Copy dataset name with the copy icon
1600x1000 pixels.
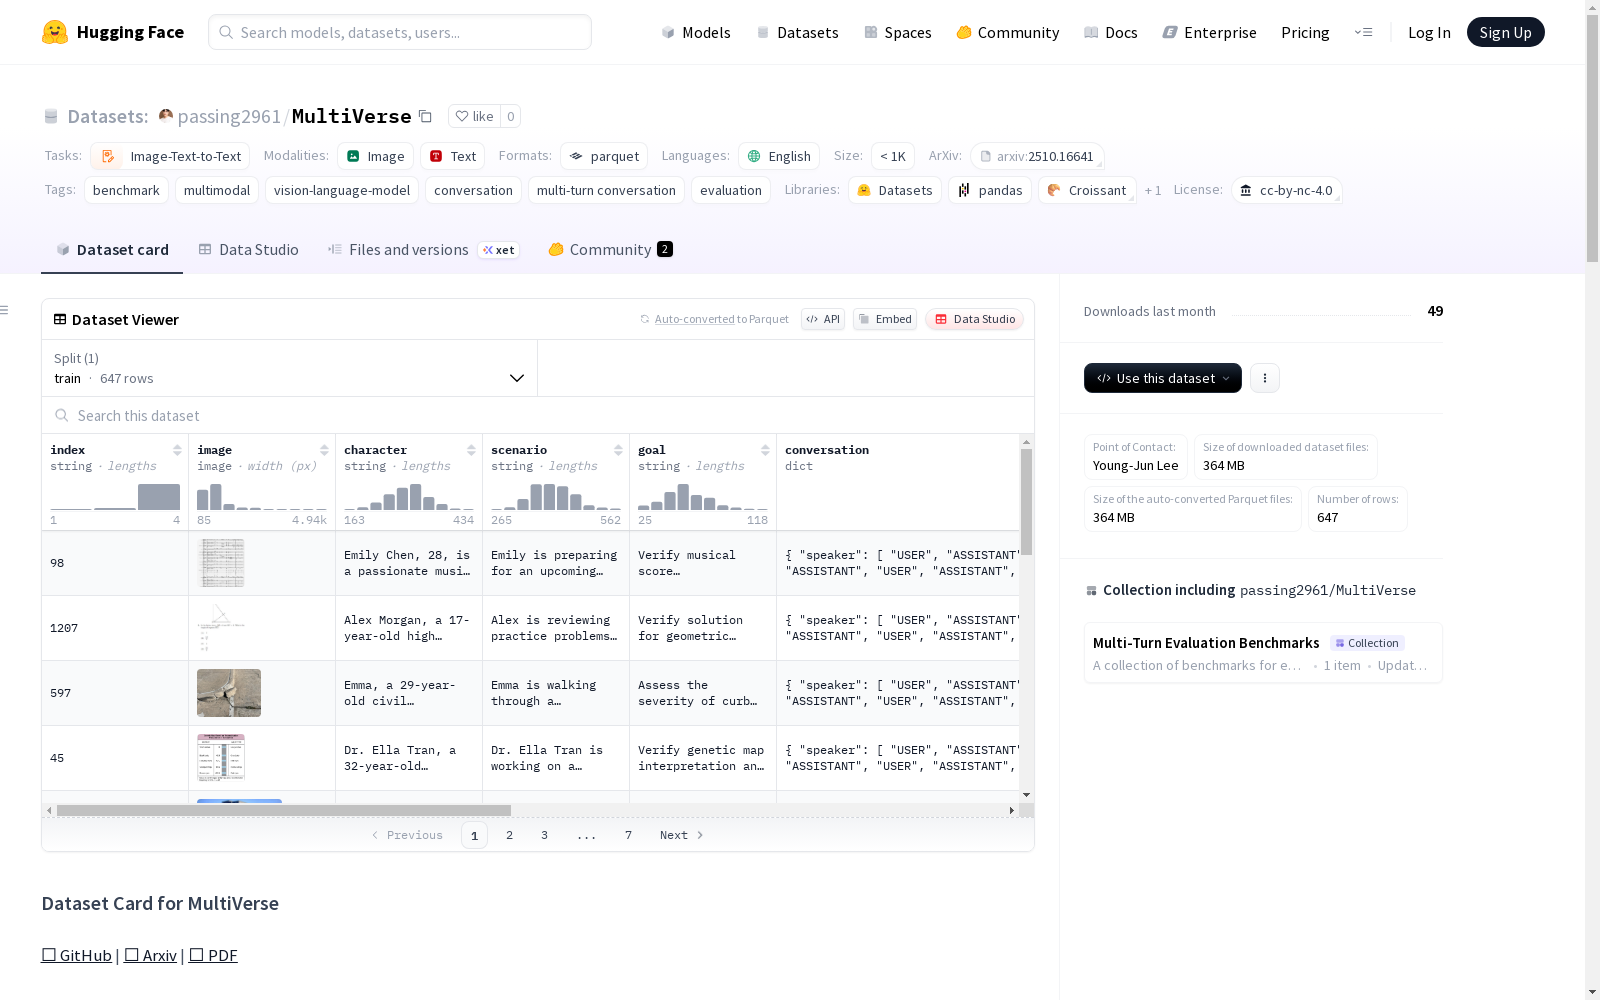tap(425, 116)
